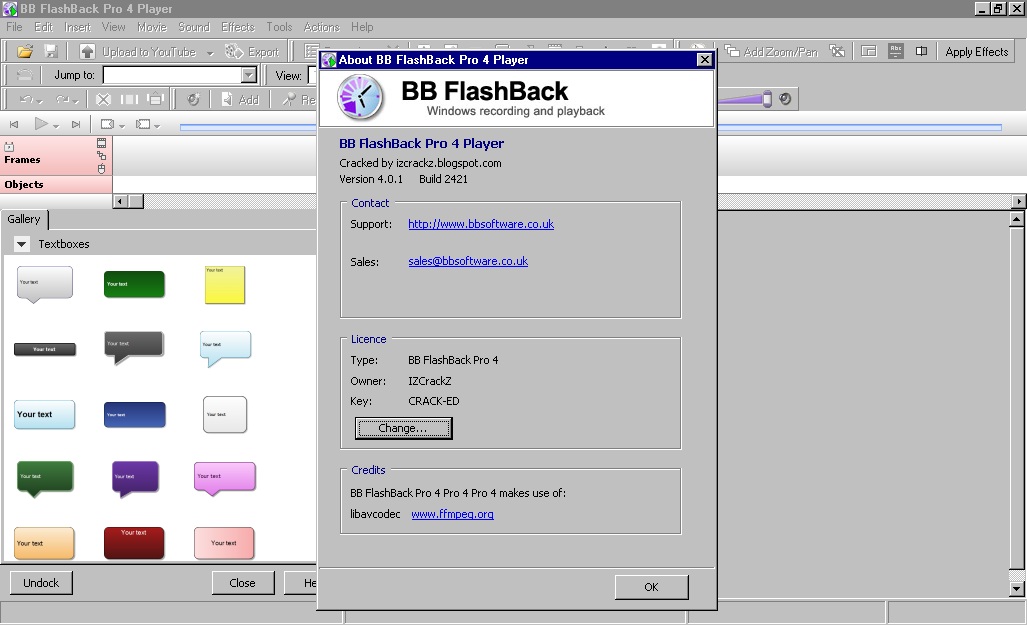Go to the last frame

coord(76,124)
